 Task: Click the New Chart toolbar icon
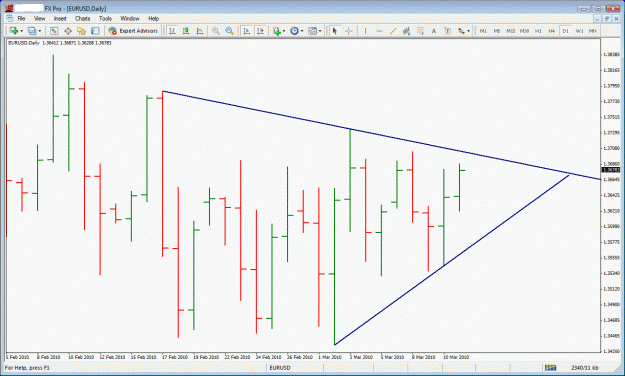tap(13, 31)
